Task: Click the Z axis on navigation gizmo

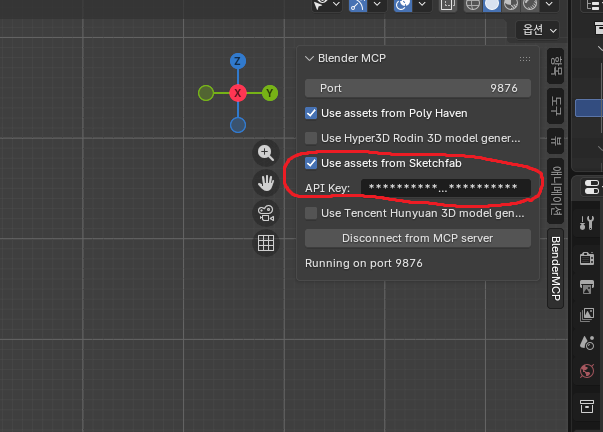Action: [x=238, y=61]
